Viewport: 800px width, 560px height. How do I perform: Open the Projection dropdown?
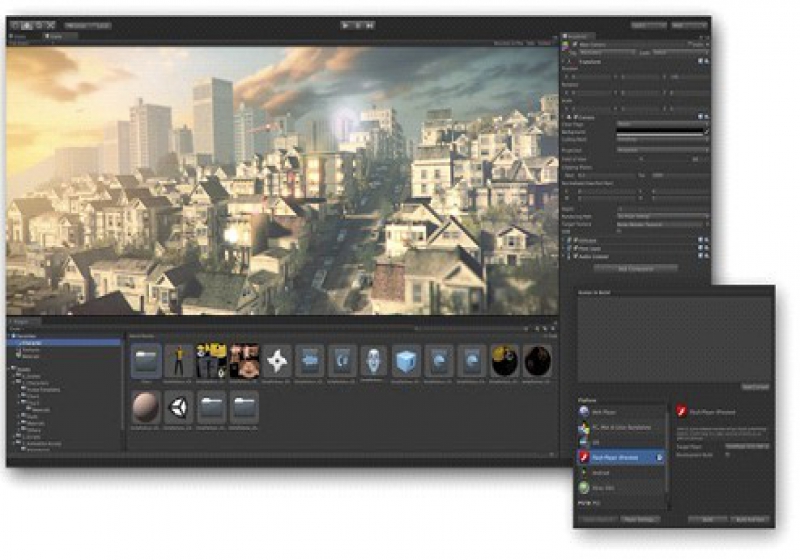662,150
